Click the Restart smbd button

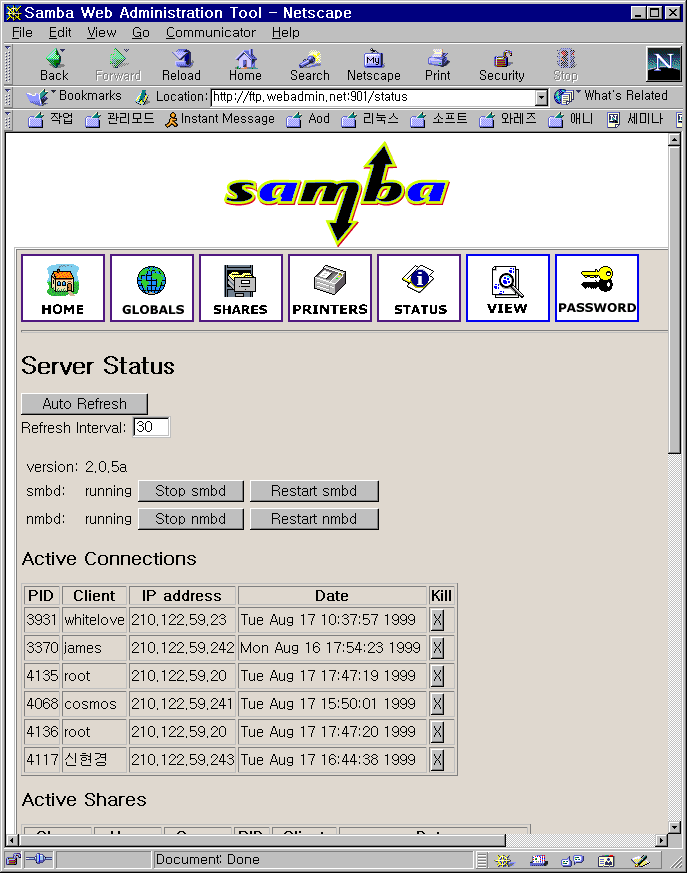(x=314, y=491)
